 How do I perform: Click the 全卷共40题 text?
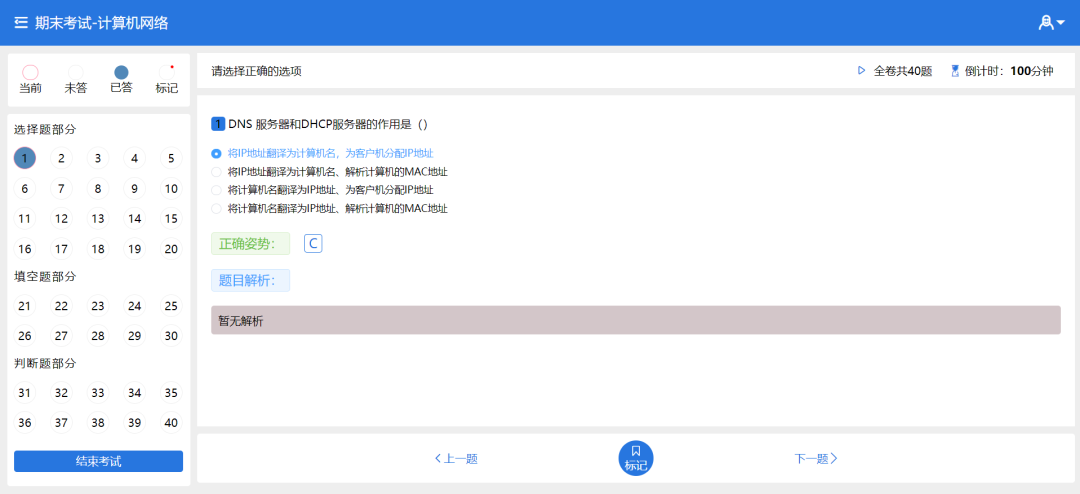(x=902, y=70)
